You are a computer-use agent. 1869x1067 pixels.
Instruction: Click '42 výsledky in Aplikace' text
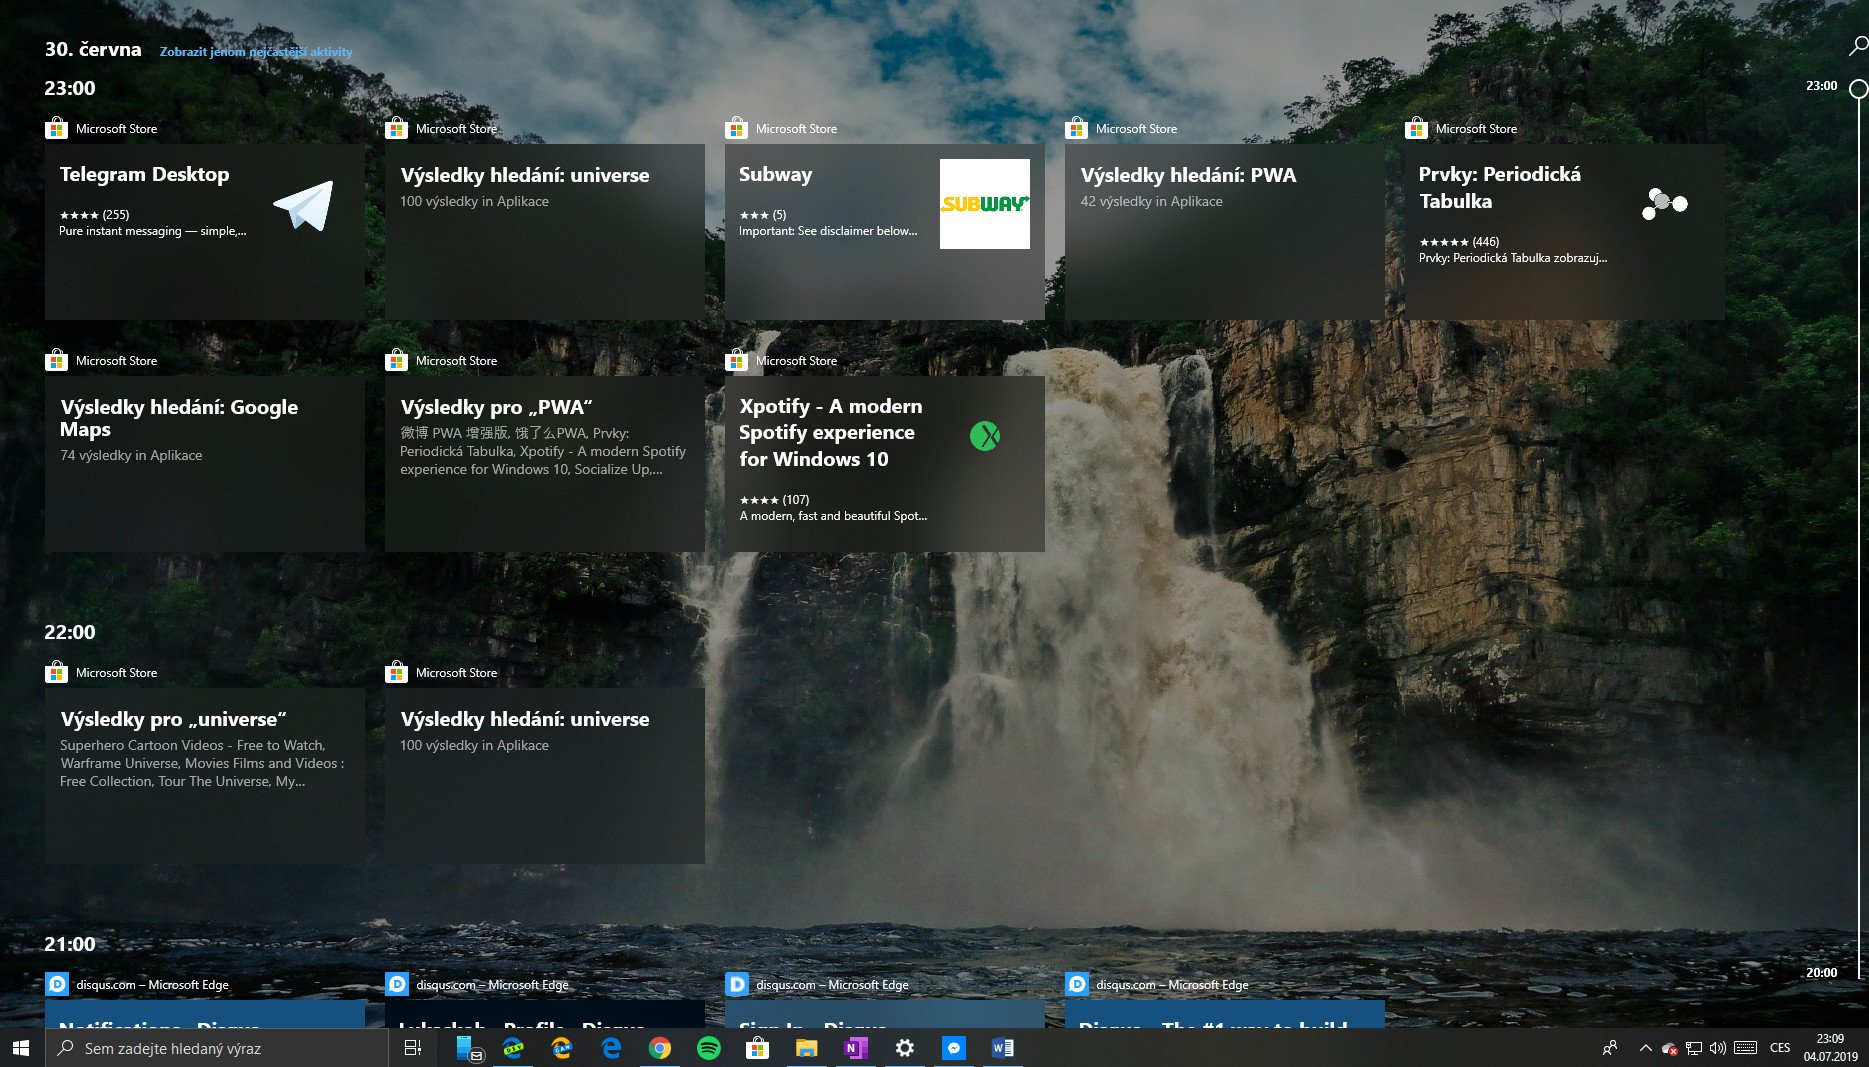click(1151, 201)
